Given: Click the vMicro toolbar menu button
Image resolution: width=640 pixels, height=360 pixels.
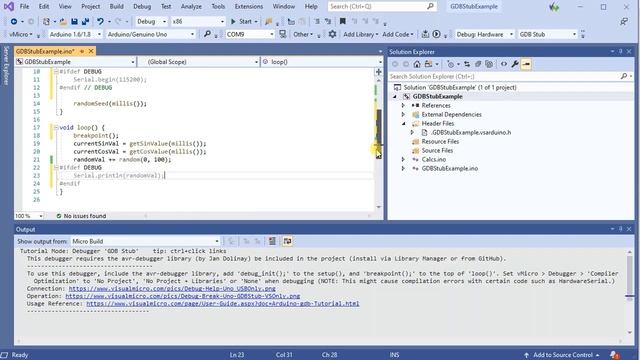Looking at the screenshot, I should pos(20,34).
